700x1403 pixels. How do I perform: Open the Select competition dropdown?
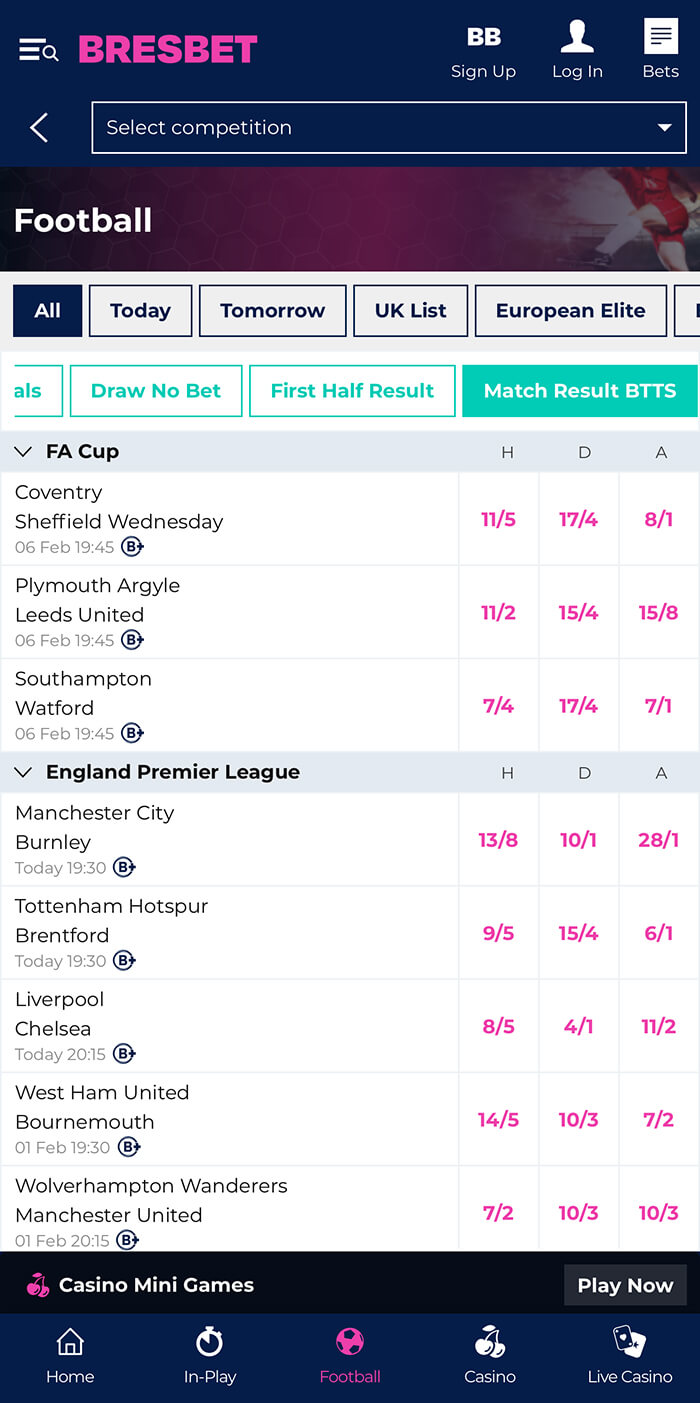(x=389, y=127)
